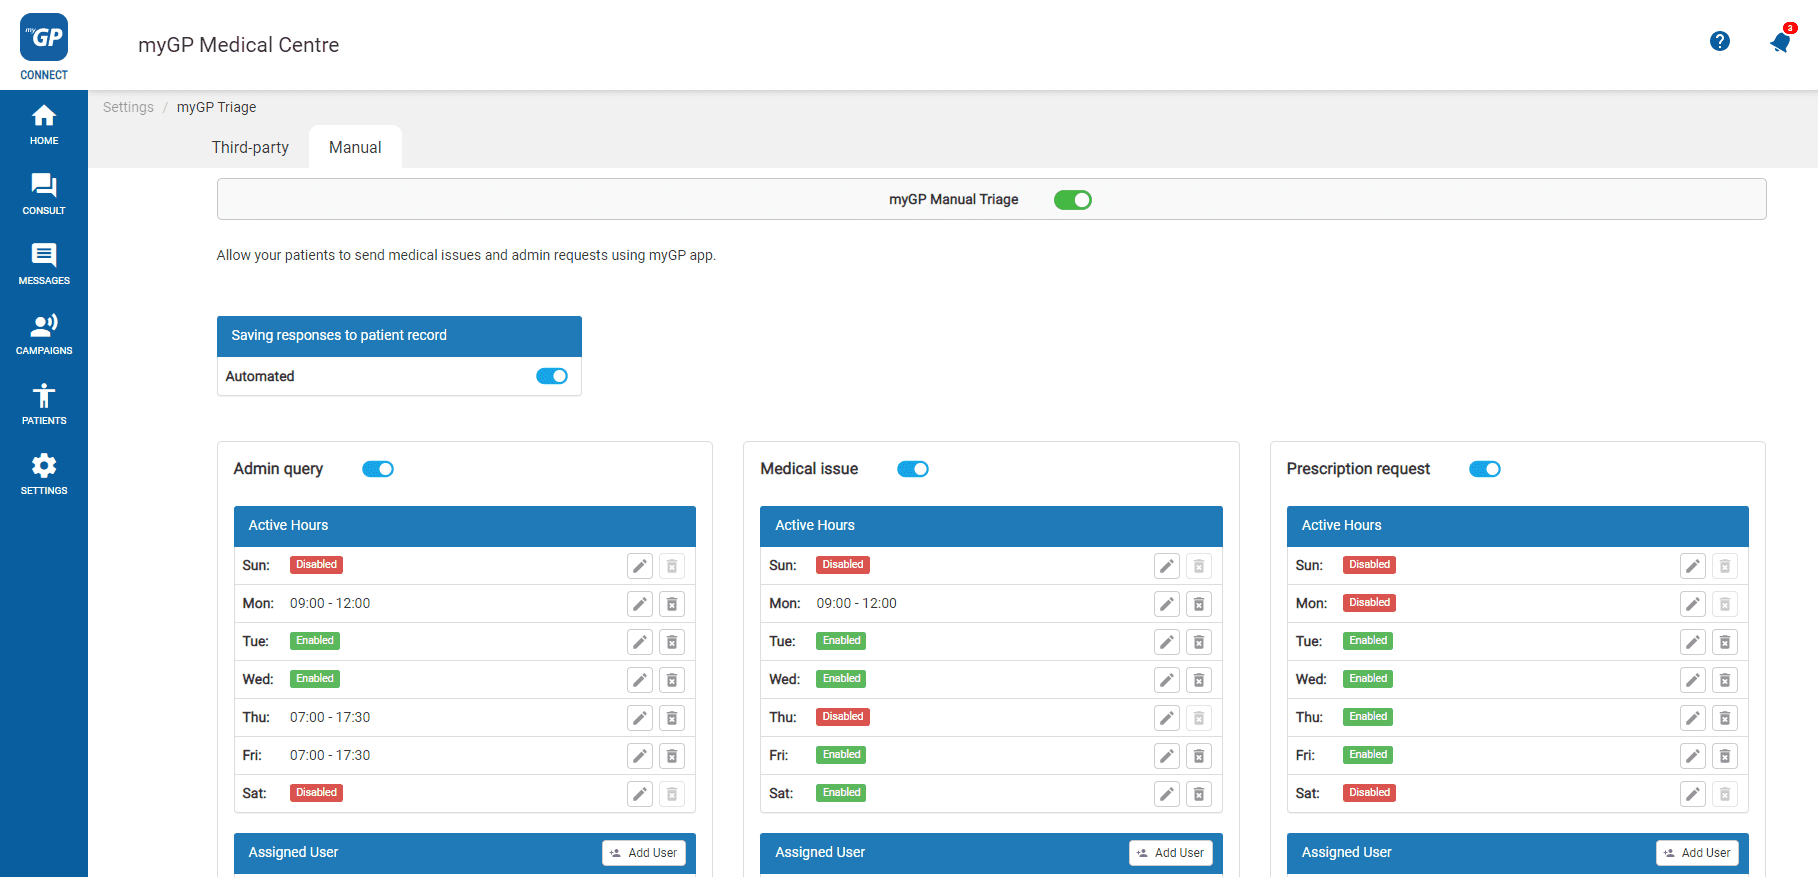
Task: Select the Manual tab
Action: point(355,147)
